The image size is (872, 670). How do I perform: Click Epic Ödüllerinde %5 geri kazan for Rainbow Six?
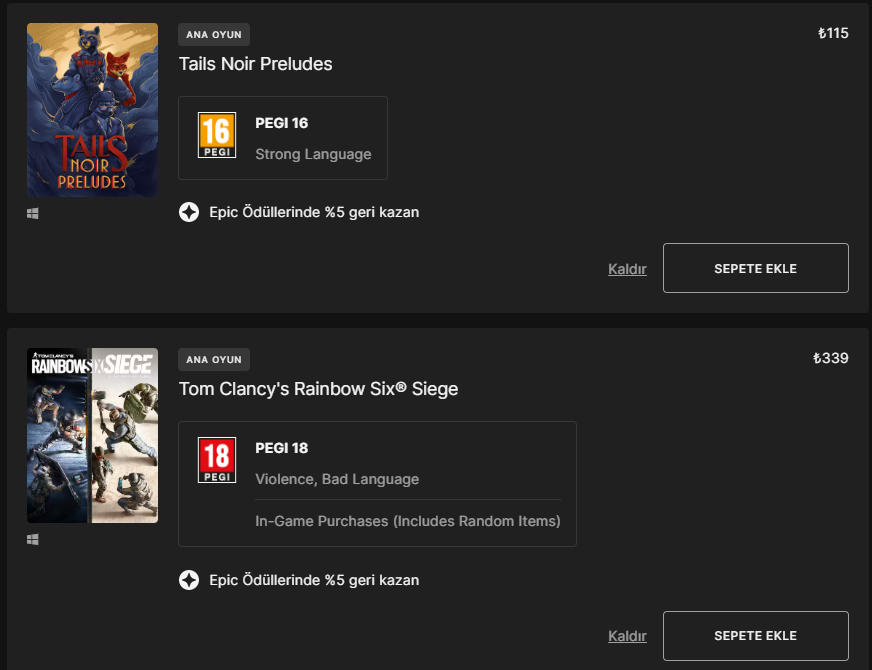tap(313, 580)
